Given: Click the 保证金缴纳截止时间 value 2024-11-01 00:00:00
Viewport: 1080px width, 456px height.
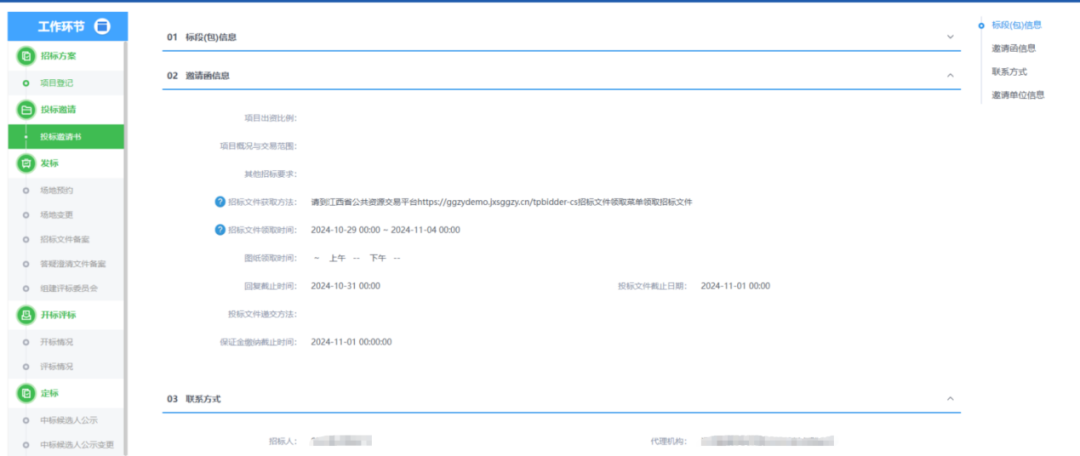Looking at the screenshot, I should [x=351, y=342].
